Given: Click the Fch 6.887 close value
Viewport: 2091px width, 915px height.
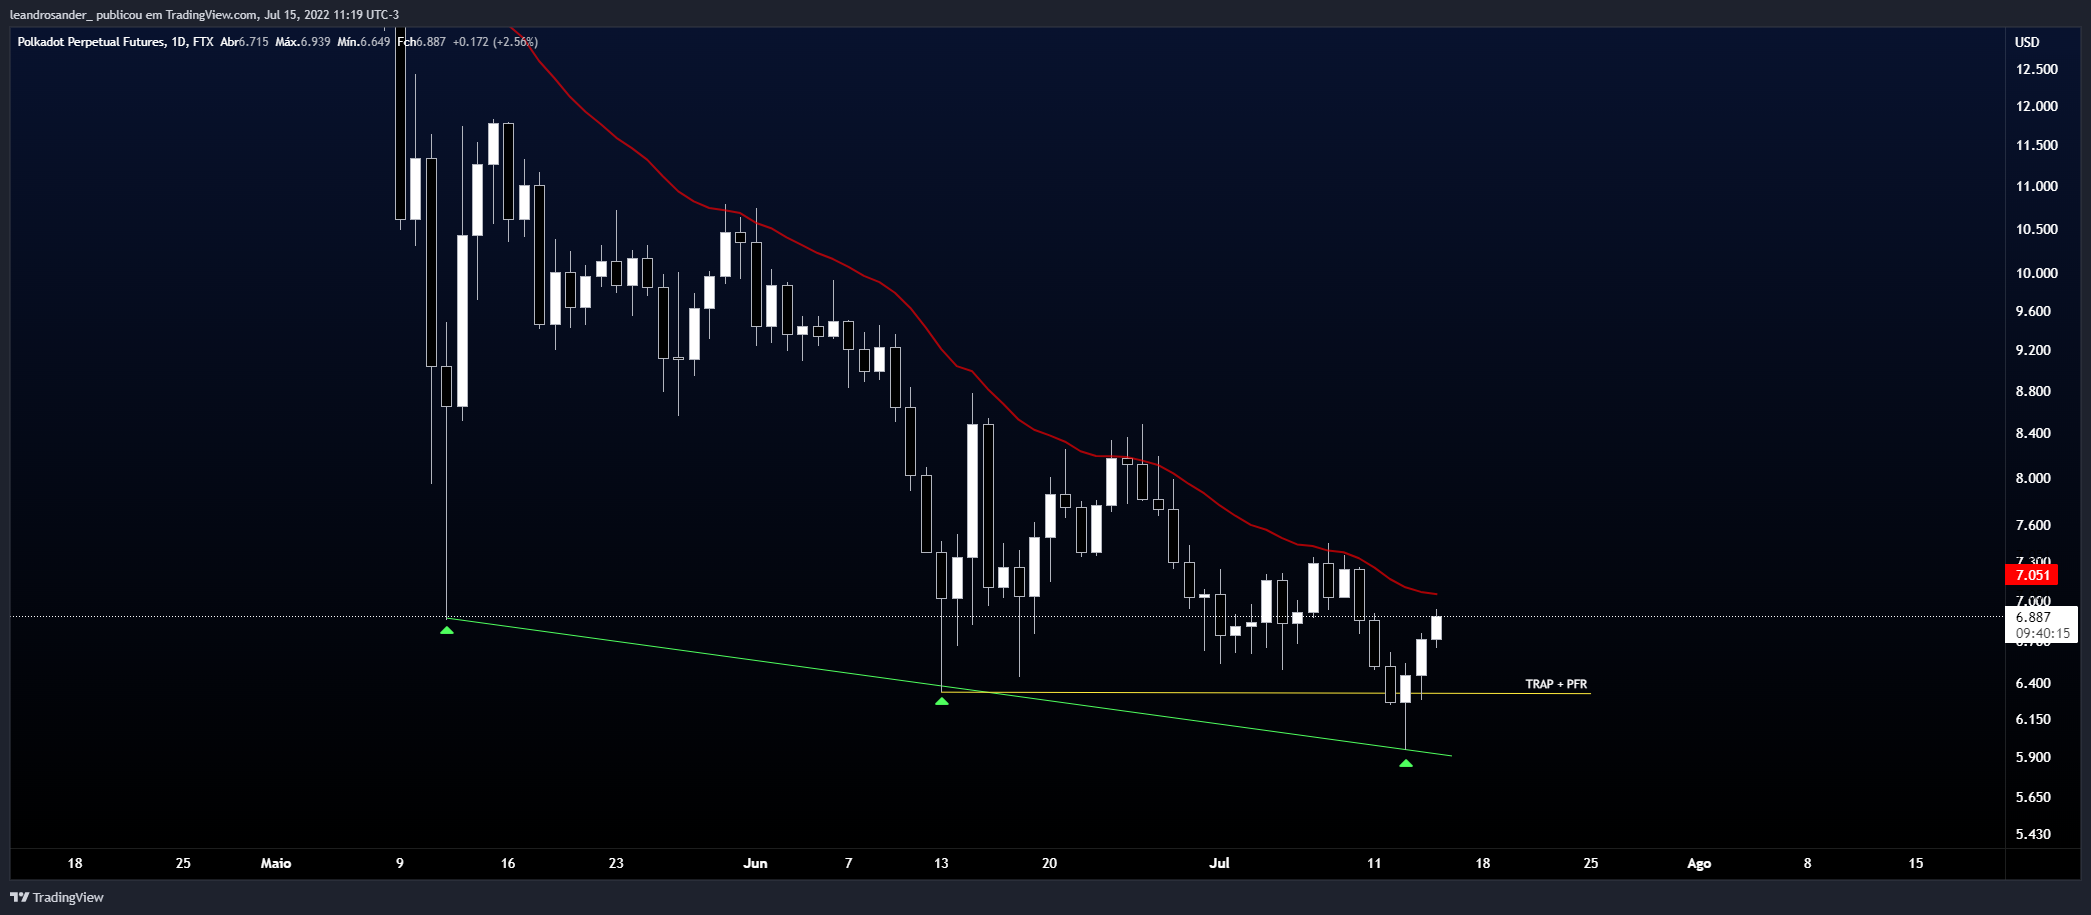Looking at the screenshot, I should pos(422,42).
